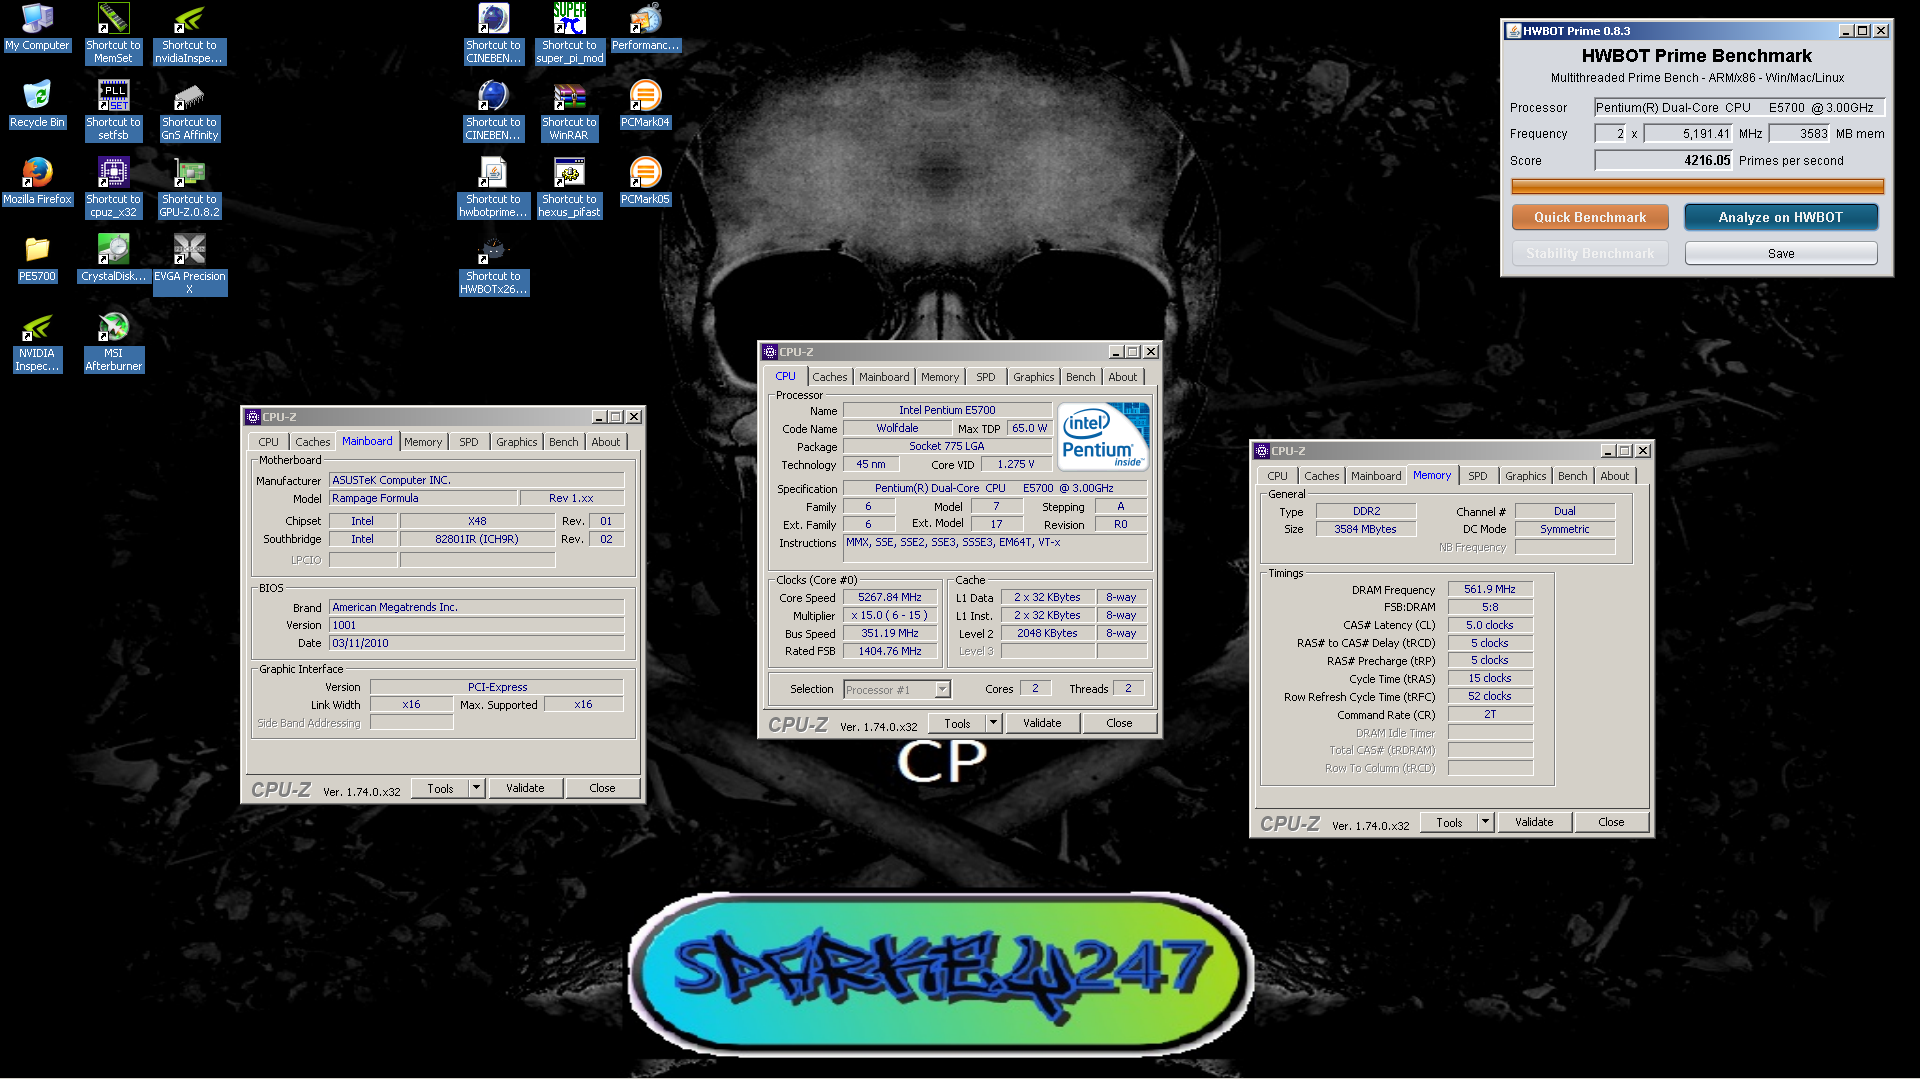The height and width of the screenshot is (1080, 1920).
Task: Click HWBOT Processor name field
Action: 1739,107
